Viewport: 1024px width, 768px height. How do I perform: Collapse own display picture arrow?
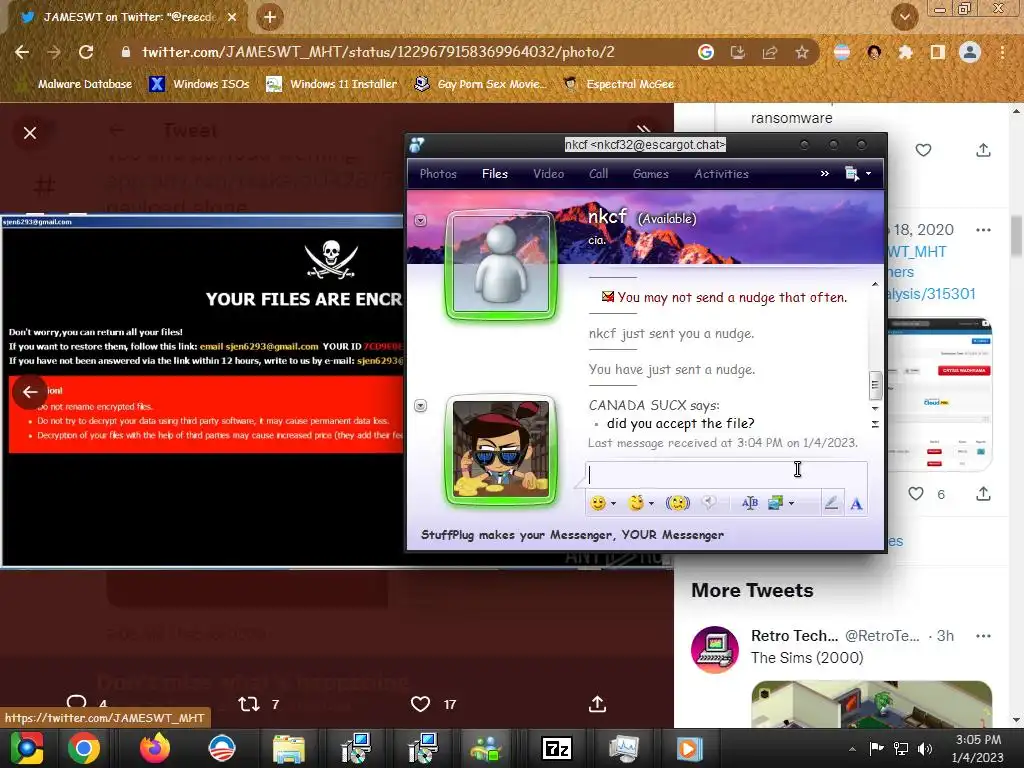tap(421, 406)
